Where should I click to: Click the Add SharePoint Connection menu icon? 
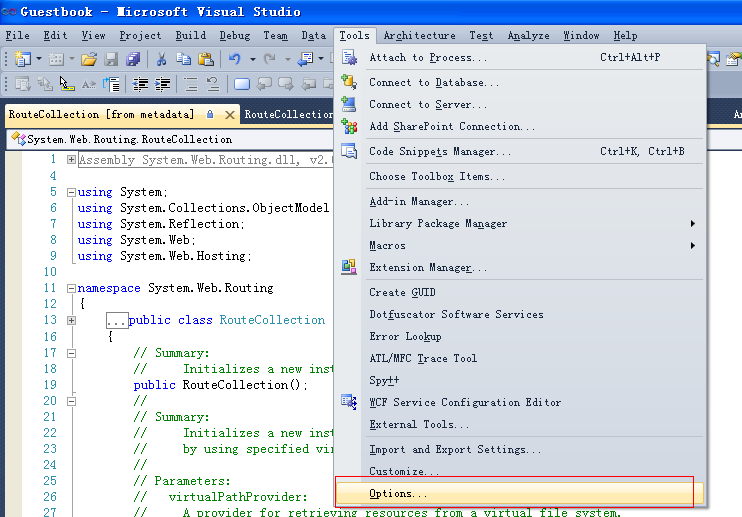click(x=349, y=126)
